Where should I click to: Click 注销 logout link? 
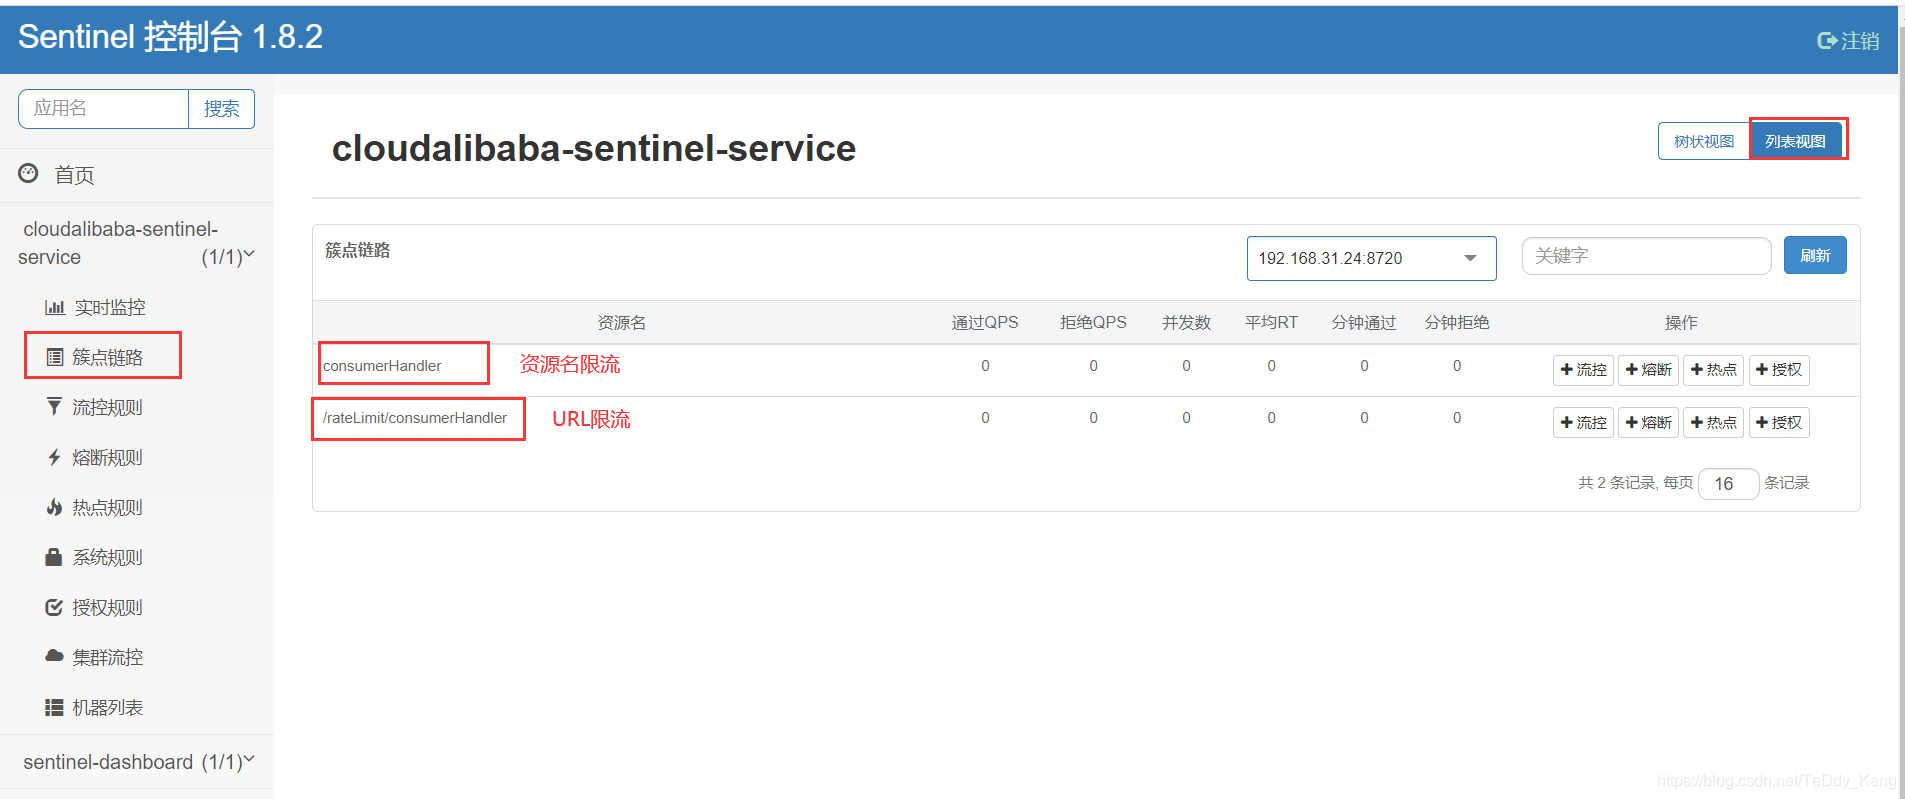tap(1860, 41)
